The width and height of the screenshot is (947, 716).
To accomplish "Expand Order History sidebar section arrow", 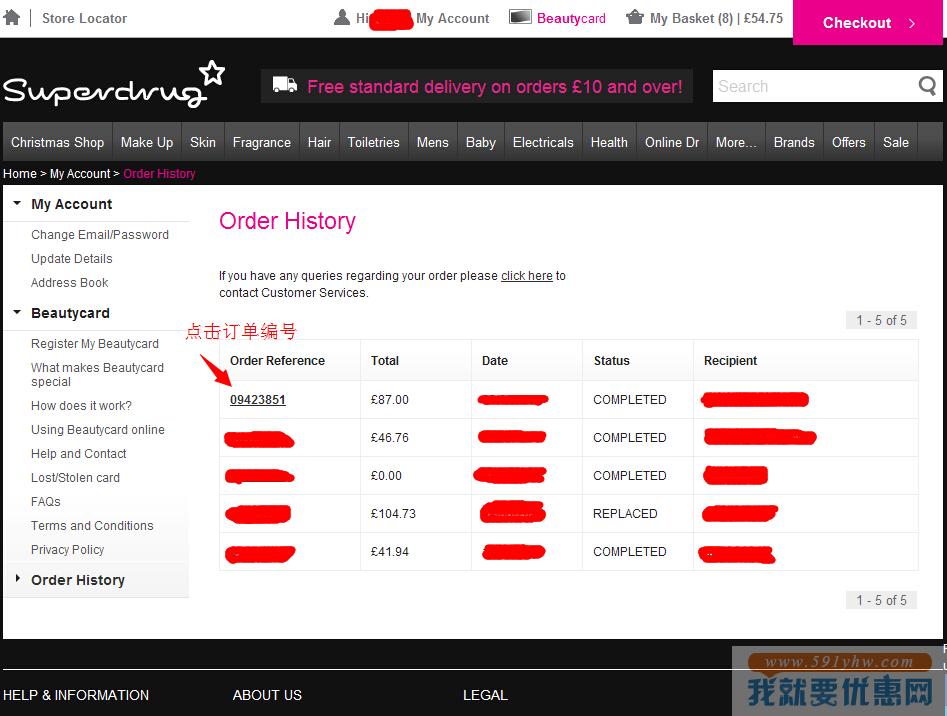I will click(x=18, y=578).
